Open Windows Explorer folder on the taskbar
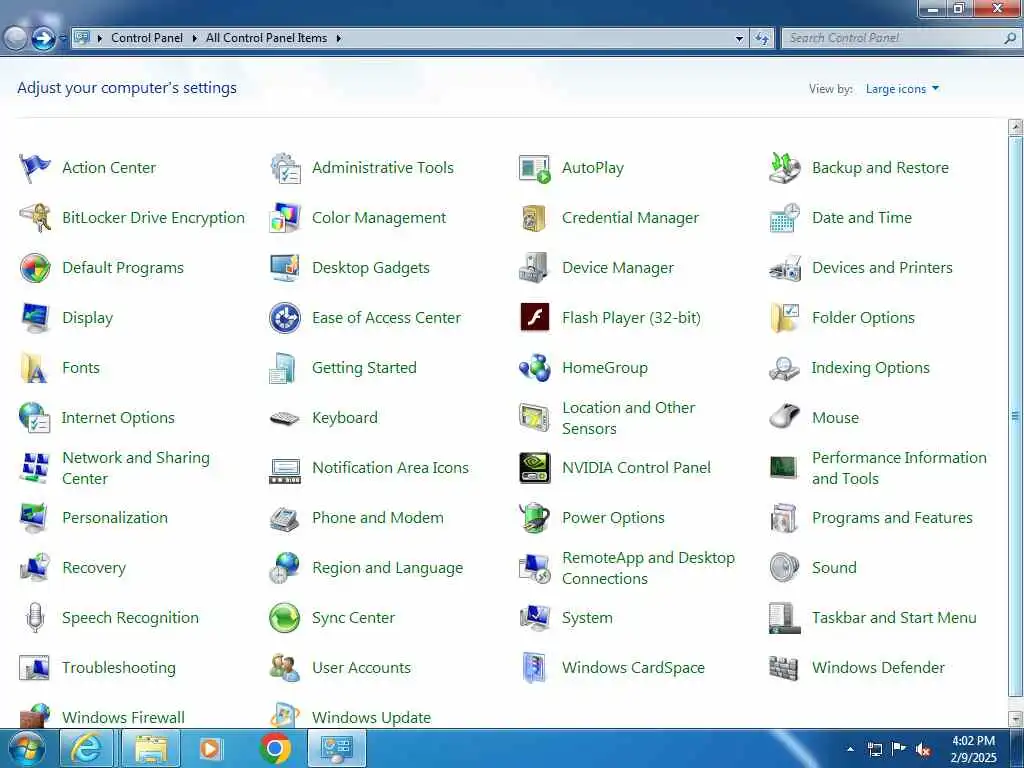This screenshot has height=768, width=1024. [x=151, y=748]
